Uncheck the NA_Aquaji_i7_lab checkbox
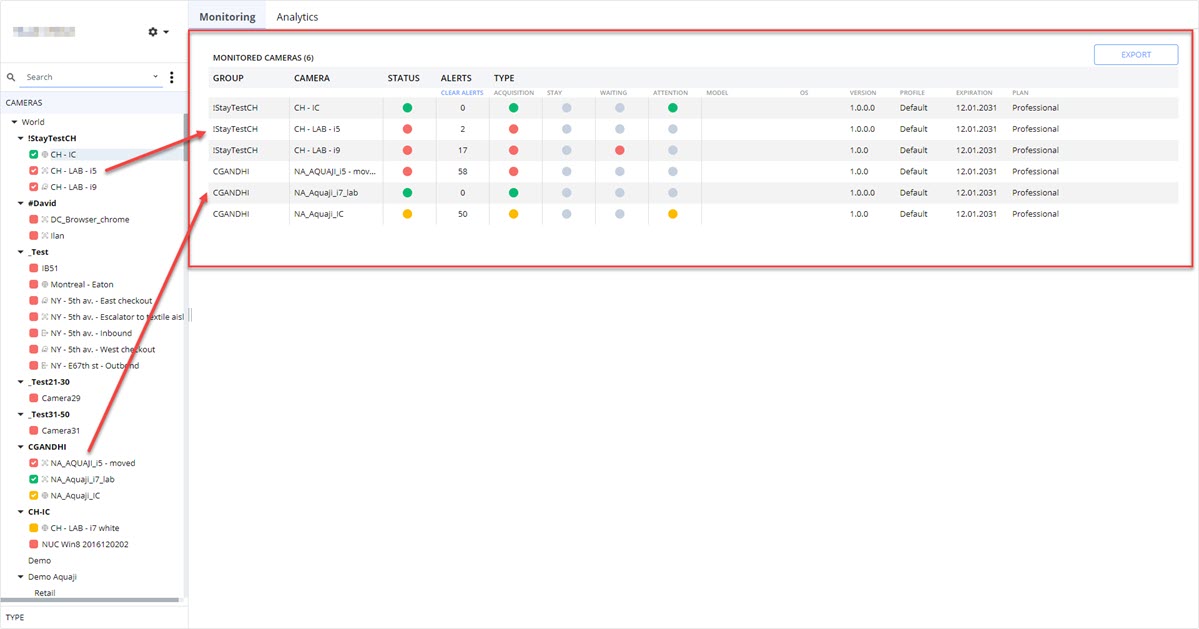This screenshot has height=629, width=1199. click(34, 479)
